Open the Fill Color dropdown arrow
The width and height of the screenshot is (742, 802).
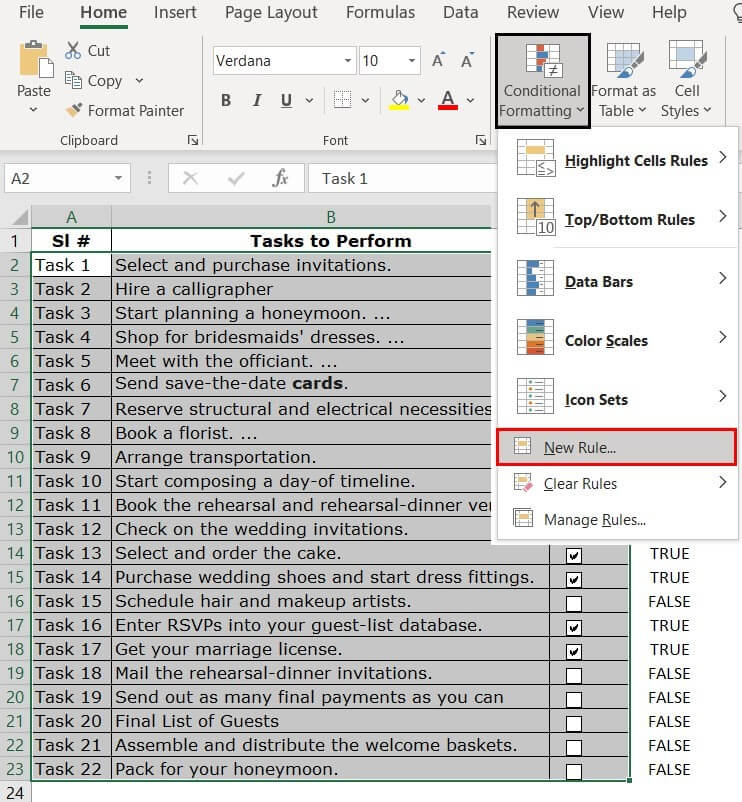pos(421,100)
